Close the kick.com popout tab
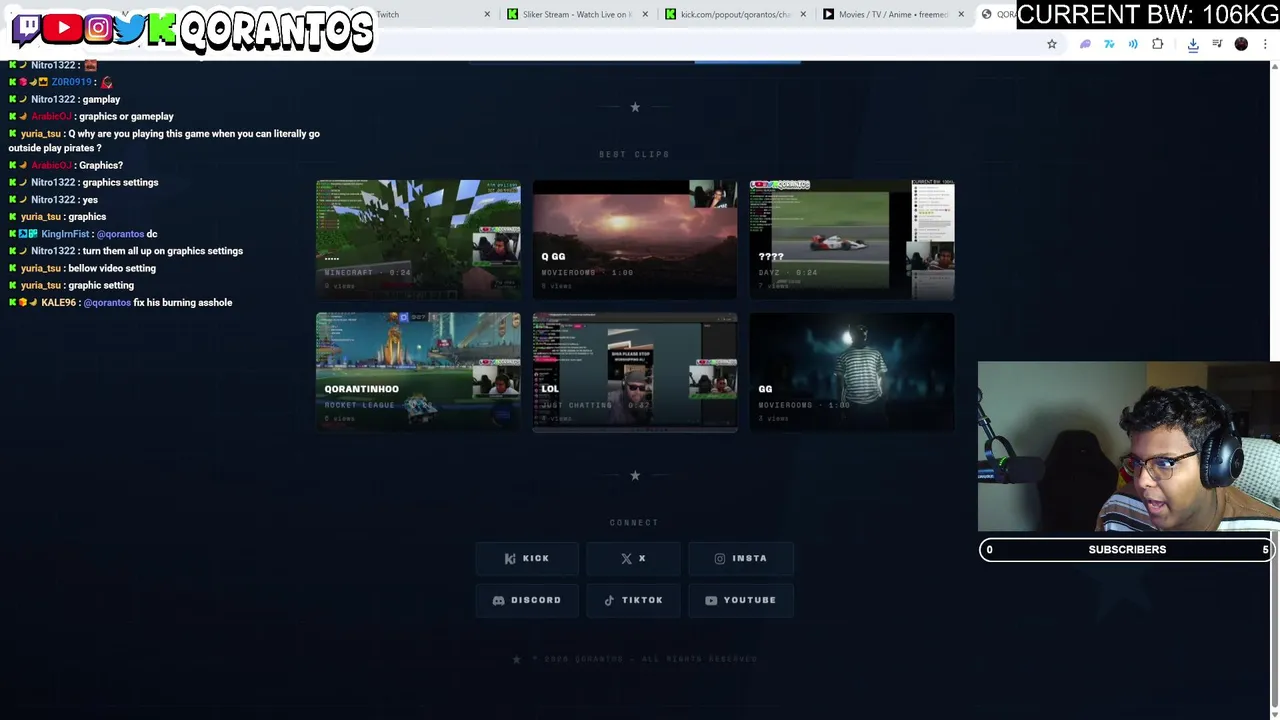This screenshot has width=1280, height=720. coord(803,14)
